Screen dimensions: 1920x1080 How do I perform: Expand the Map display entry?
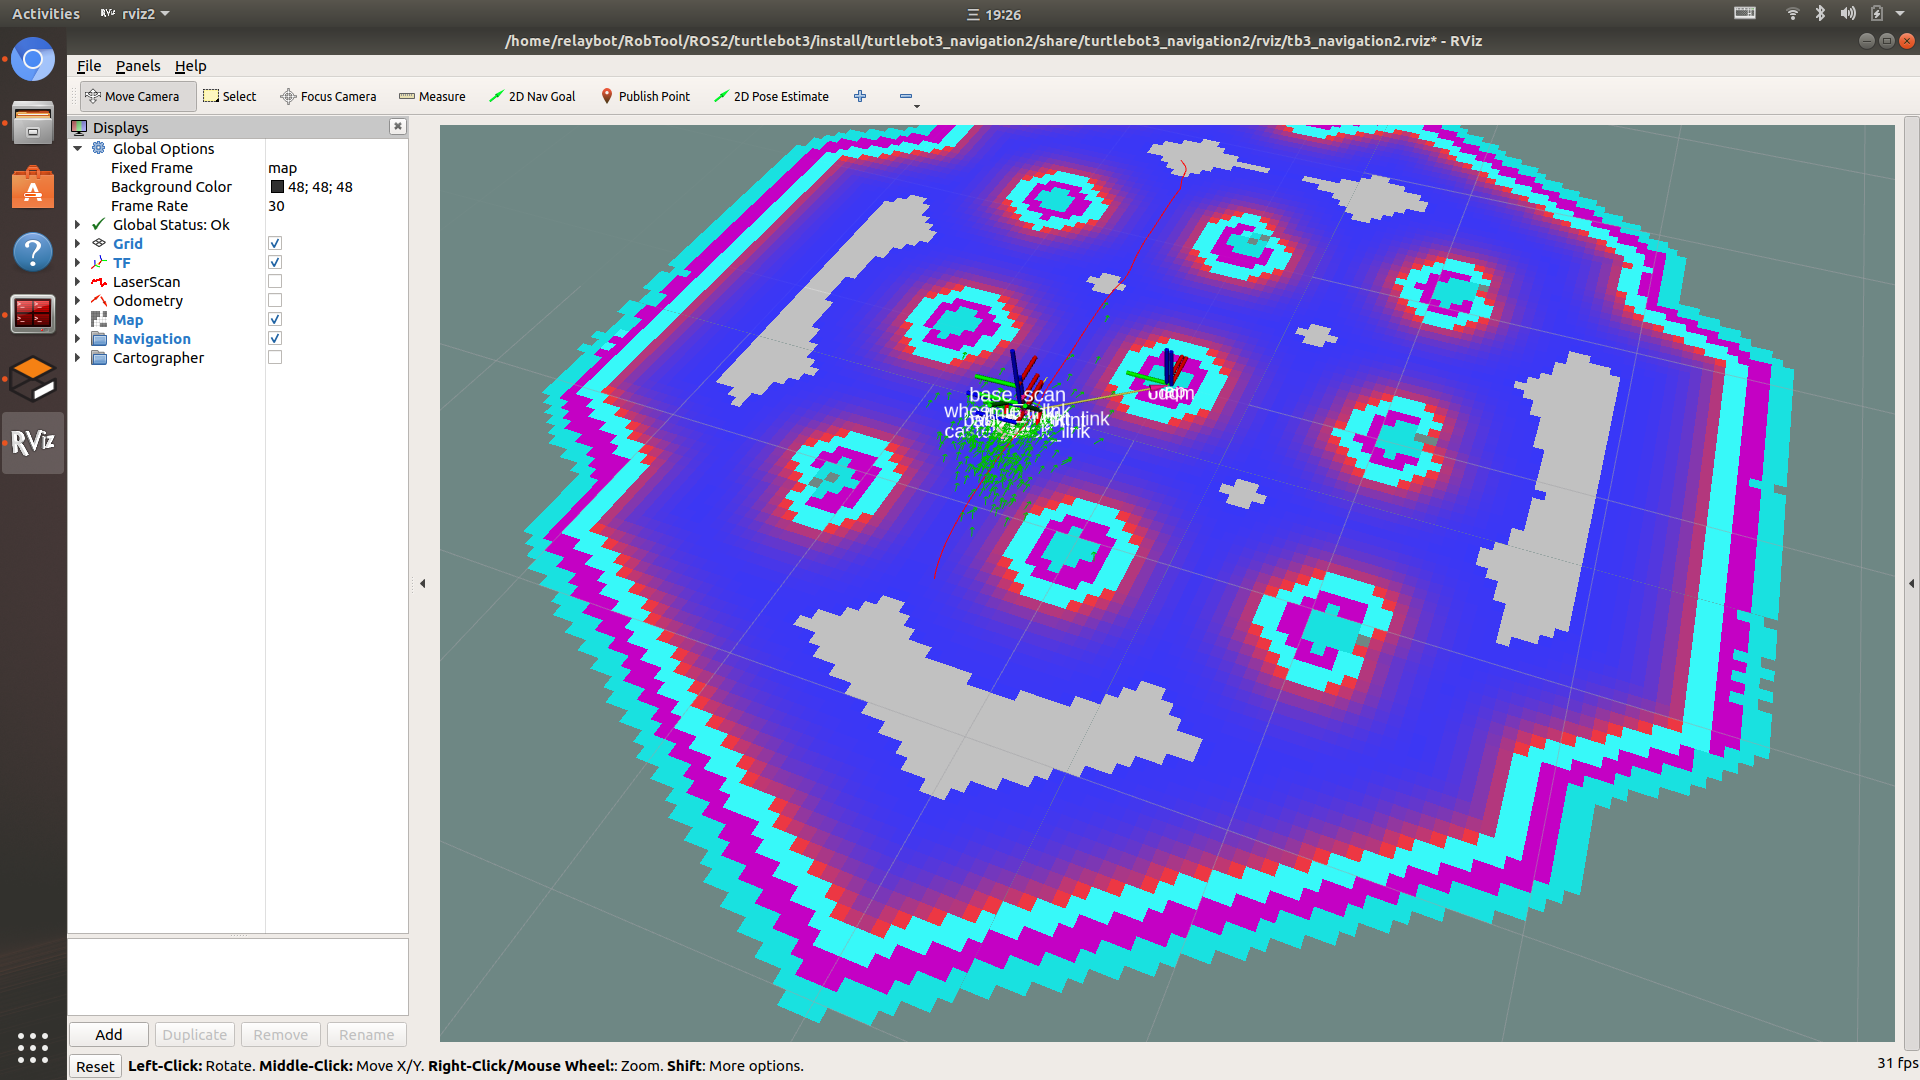[78, 320]
